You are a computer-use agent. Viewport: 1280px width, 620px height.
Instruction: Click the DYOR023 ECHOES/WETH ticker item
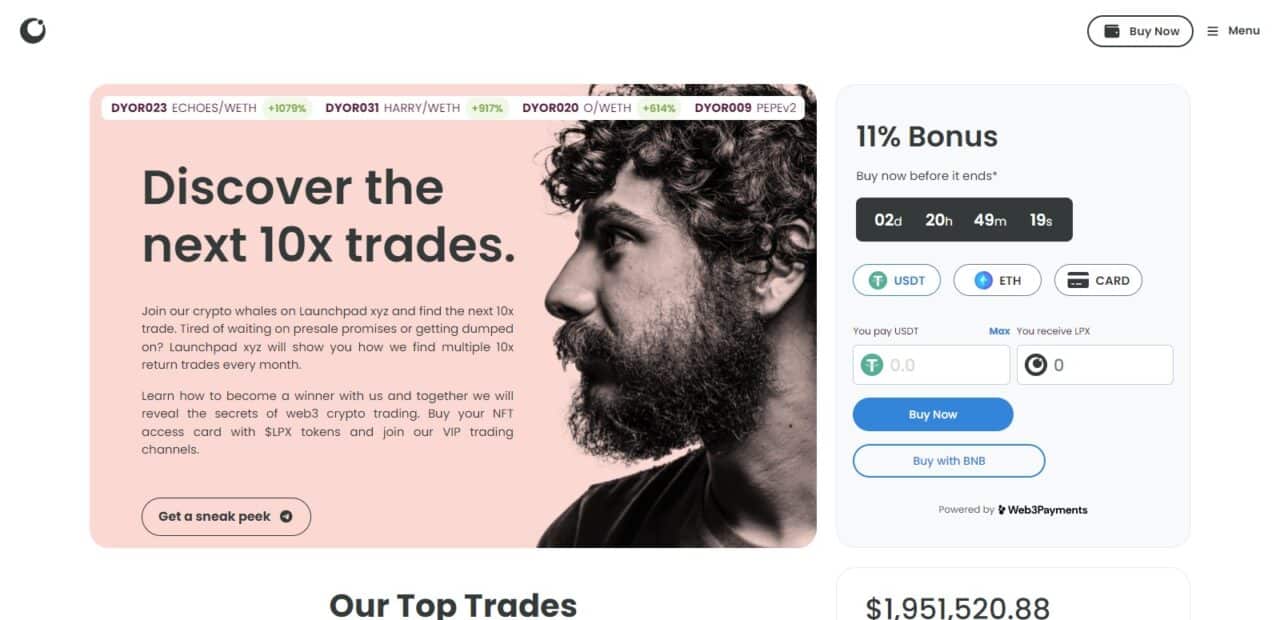[x=210, y=108]
